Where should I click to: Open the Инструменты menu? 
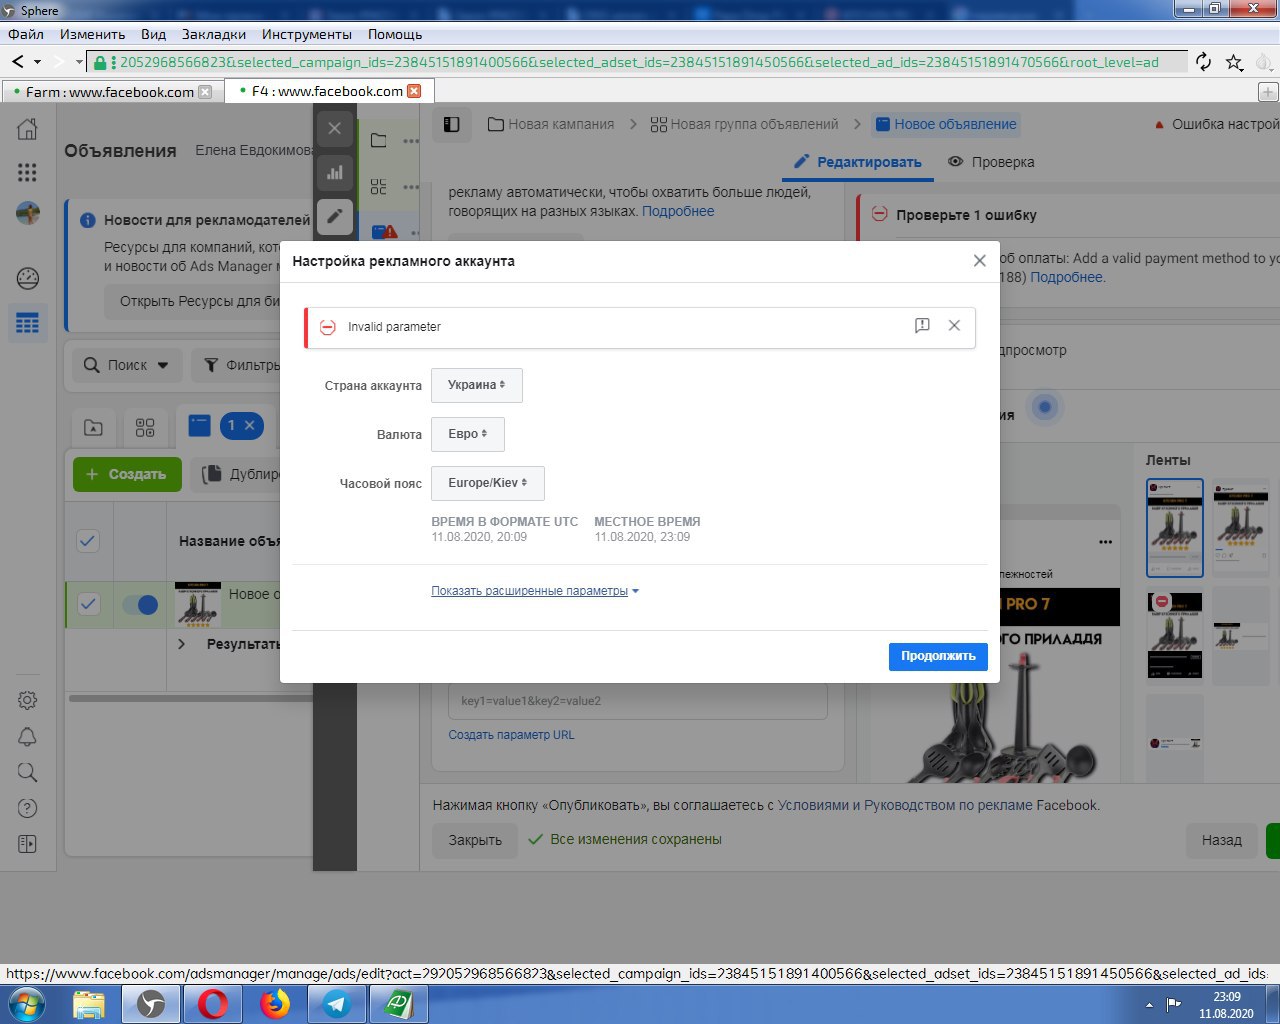click(x=307, y=34)
